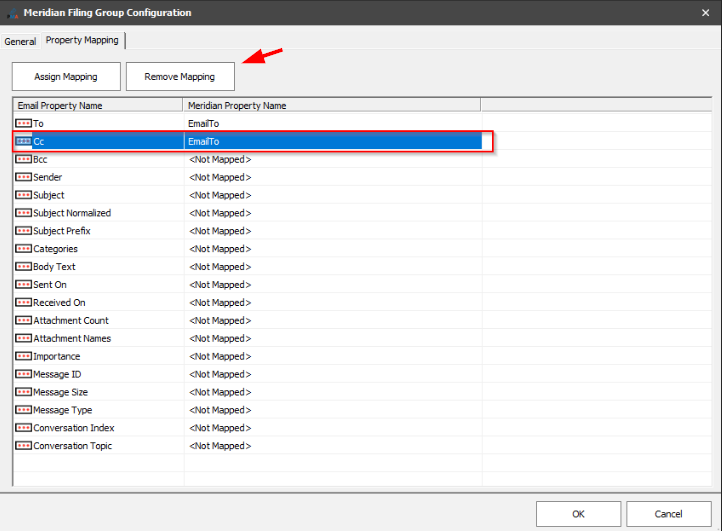Click Not Mapped value for Message Type
The height and width of the screenshot is (531, 722).
220,410
